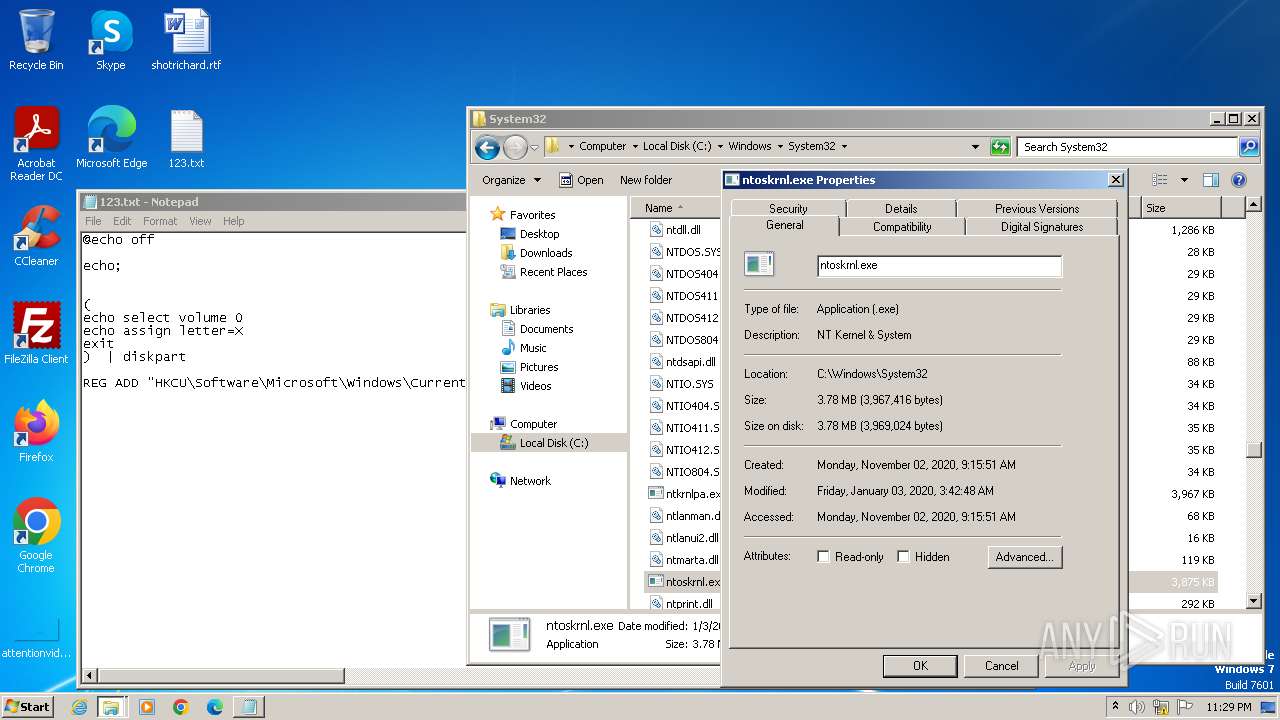The image size is (1280, 720).
Task: Show hidden tray icons arrow
Action: pos(1115,706)
